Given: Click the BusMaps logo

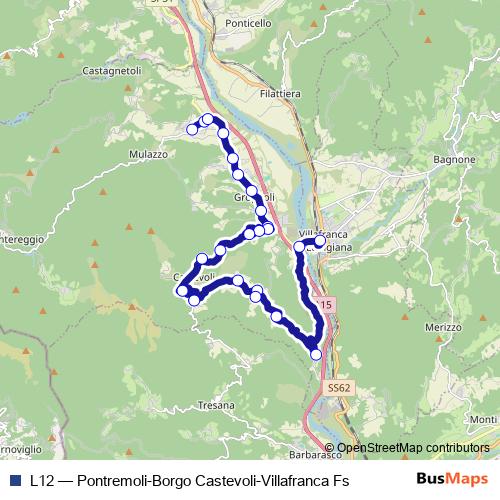Looking at the screenshot, I should coord(452,479).
